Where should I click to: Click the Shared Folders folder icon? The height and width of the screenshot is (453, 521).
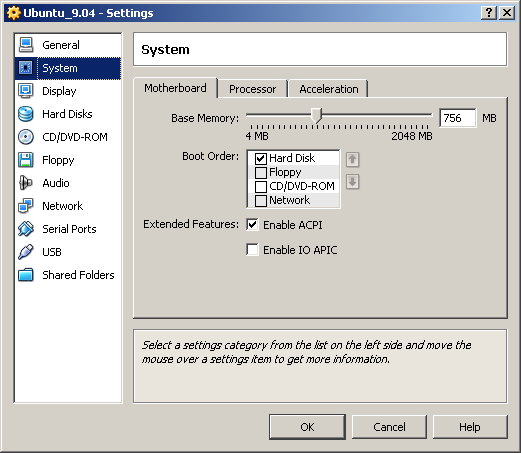point(26,275)
